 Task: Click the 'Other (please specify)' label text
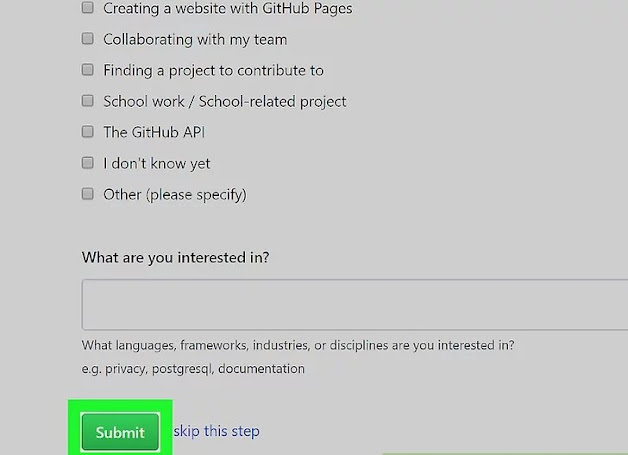[175, 194]
